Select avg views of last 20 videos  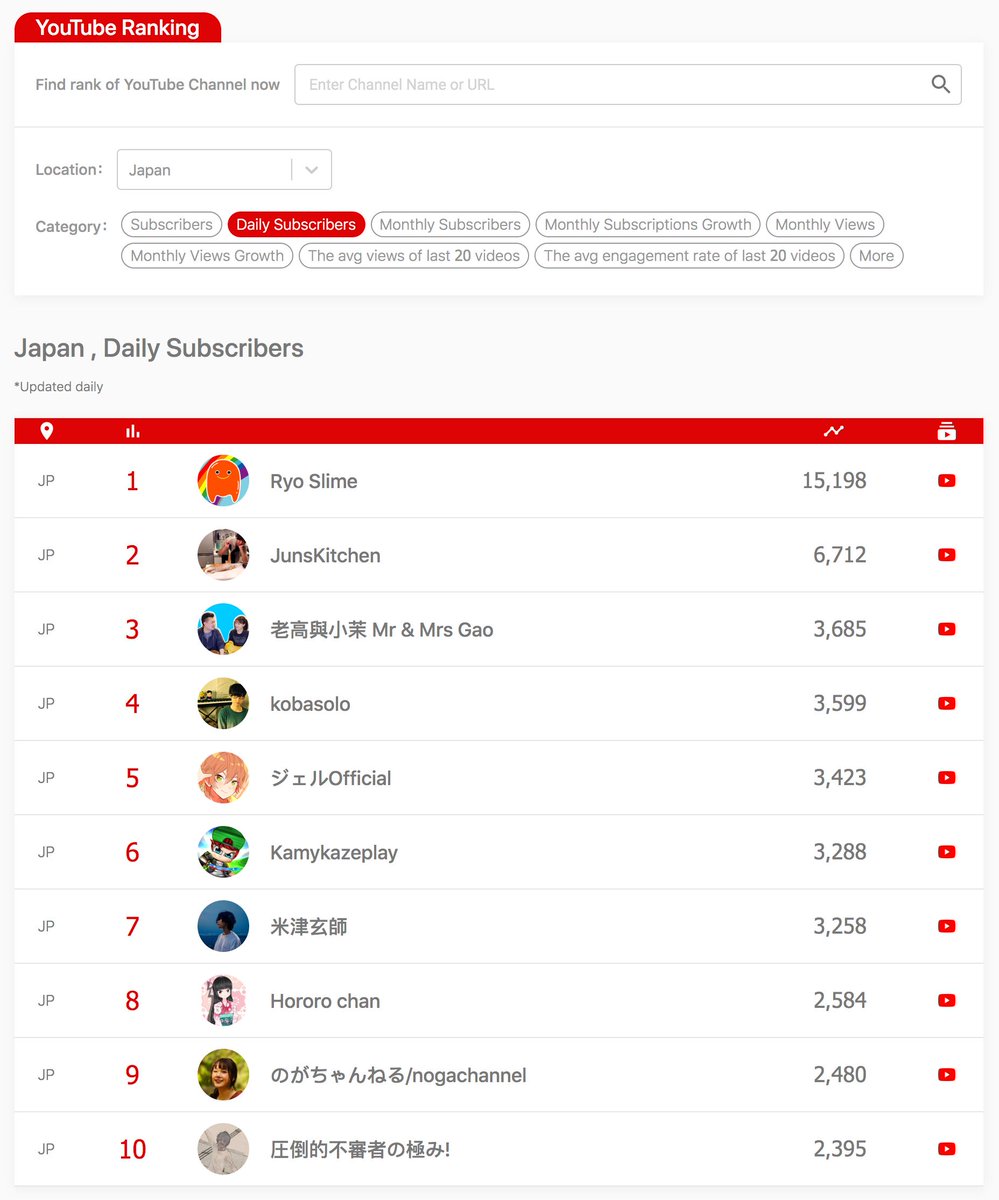tap(414, 256)
